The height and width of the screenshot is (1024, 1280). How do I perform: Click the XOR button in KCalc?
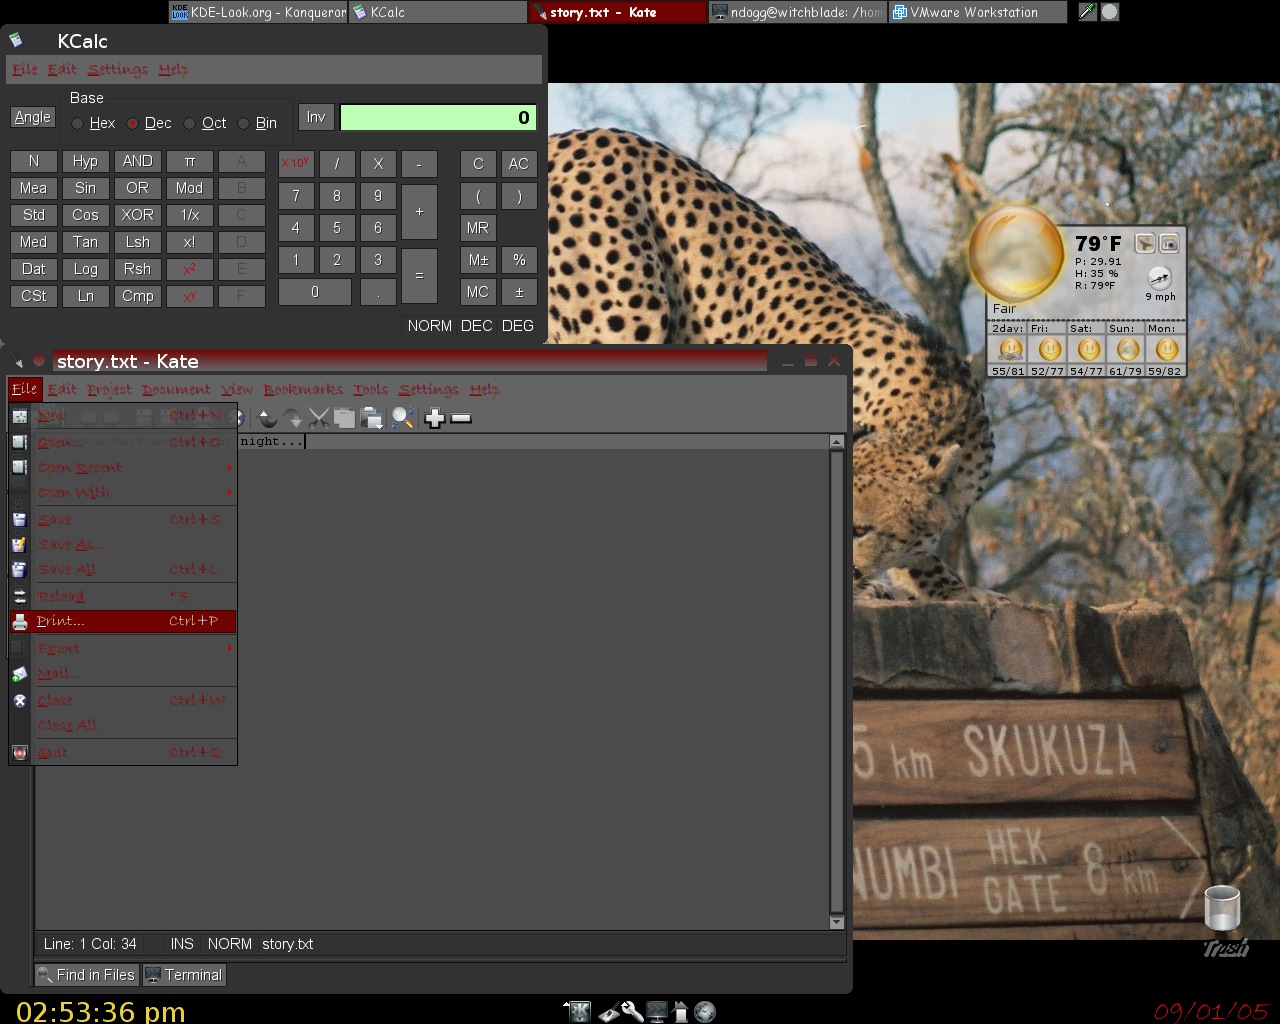click(138, 215)
